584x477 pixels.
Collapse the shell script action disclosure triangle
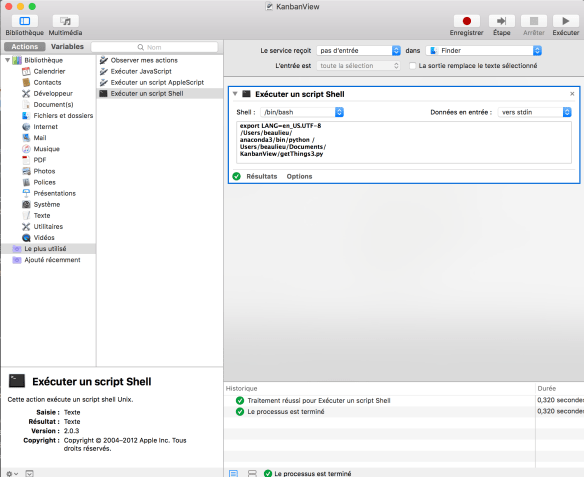pos(235,94)
